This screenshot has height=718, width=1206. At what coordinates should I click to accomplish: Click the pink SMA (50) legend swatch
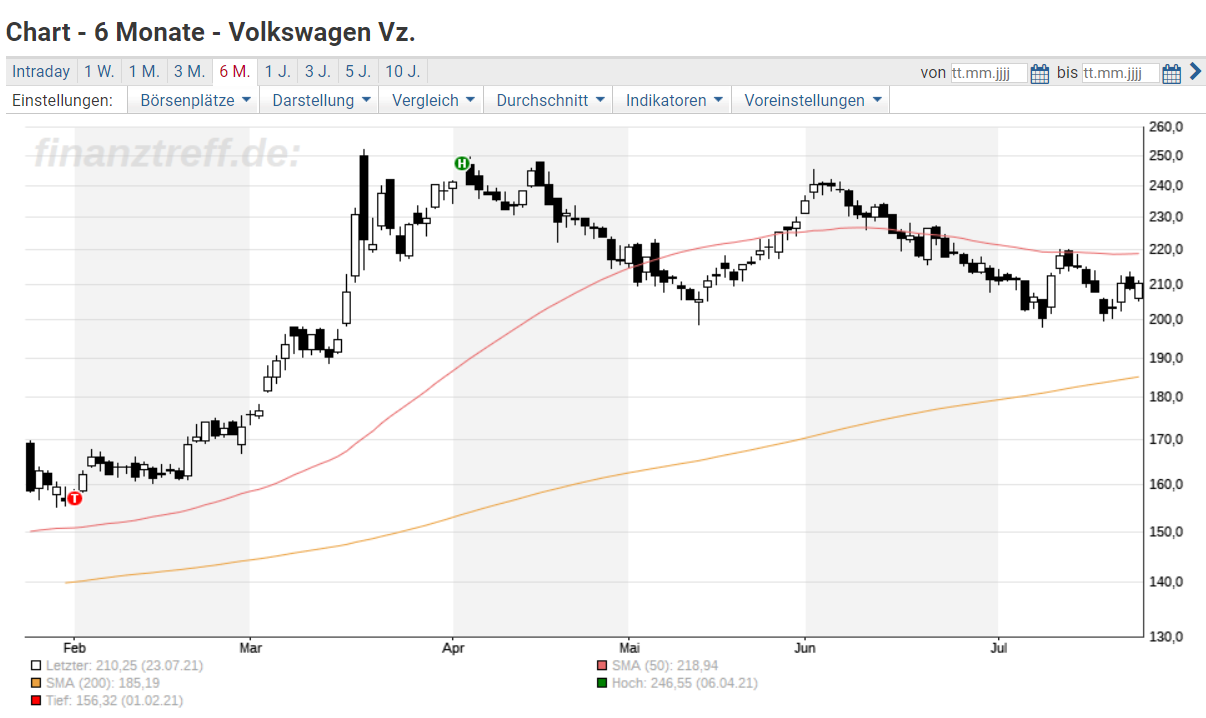point(601,665)
